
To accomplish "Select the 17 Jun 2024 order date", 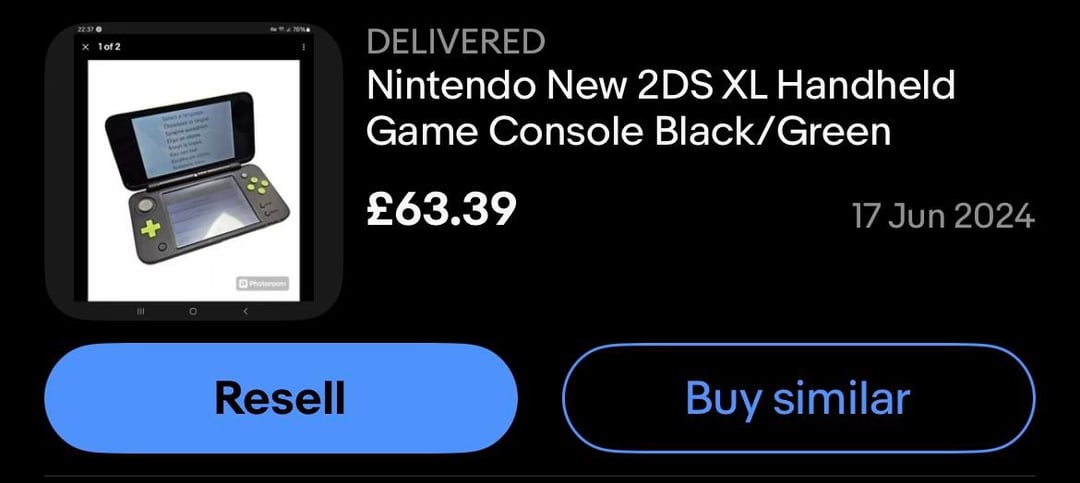I will coord(943,216).
